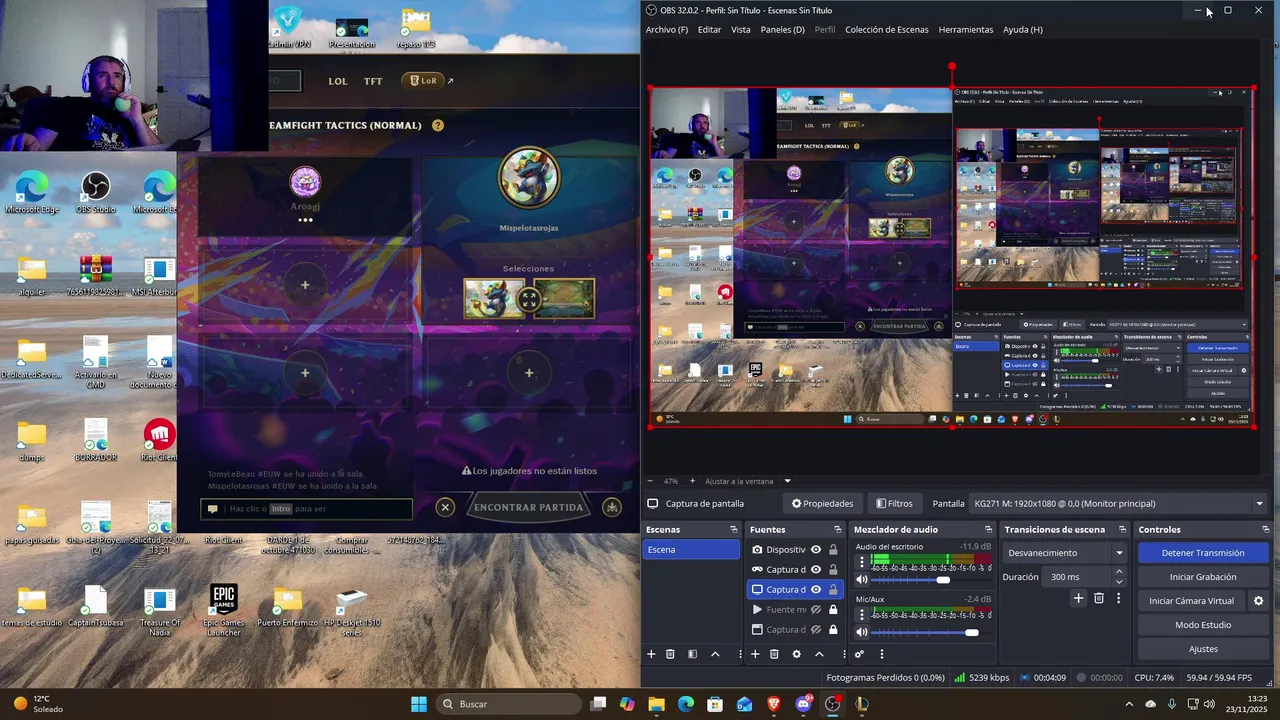This screenshot has width=1280, height=720.
Task: Open transitions three-dot menu
Action: 1118,598
